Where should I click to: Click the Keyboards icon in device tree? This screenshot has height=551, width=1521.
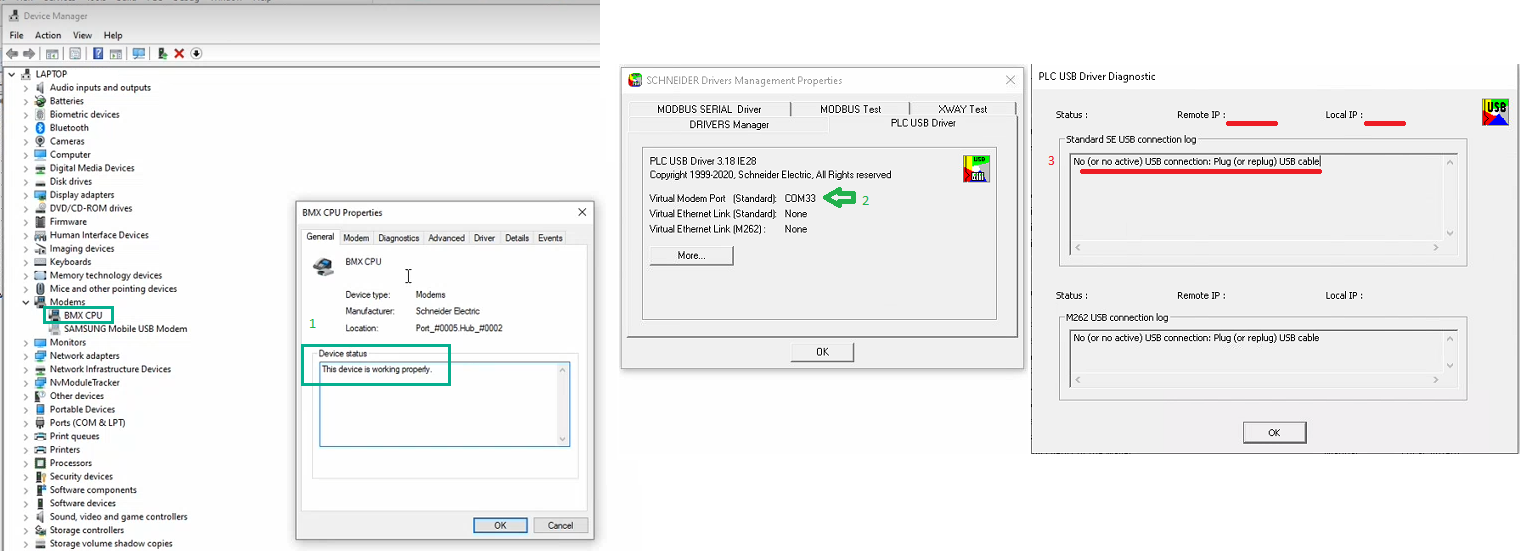(41, 262)
